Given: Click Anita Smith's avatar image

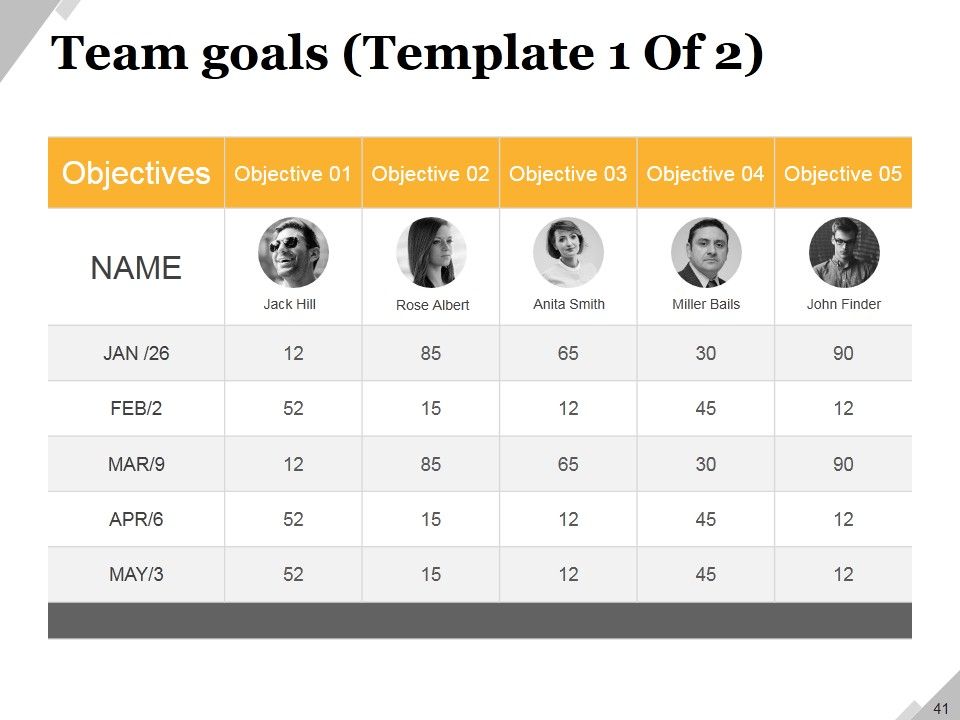Looking at the screenshot, I should point(568,252).
